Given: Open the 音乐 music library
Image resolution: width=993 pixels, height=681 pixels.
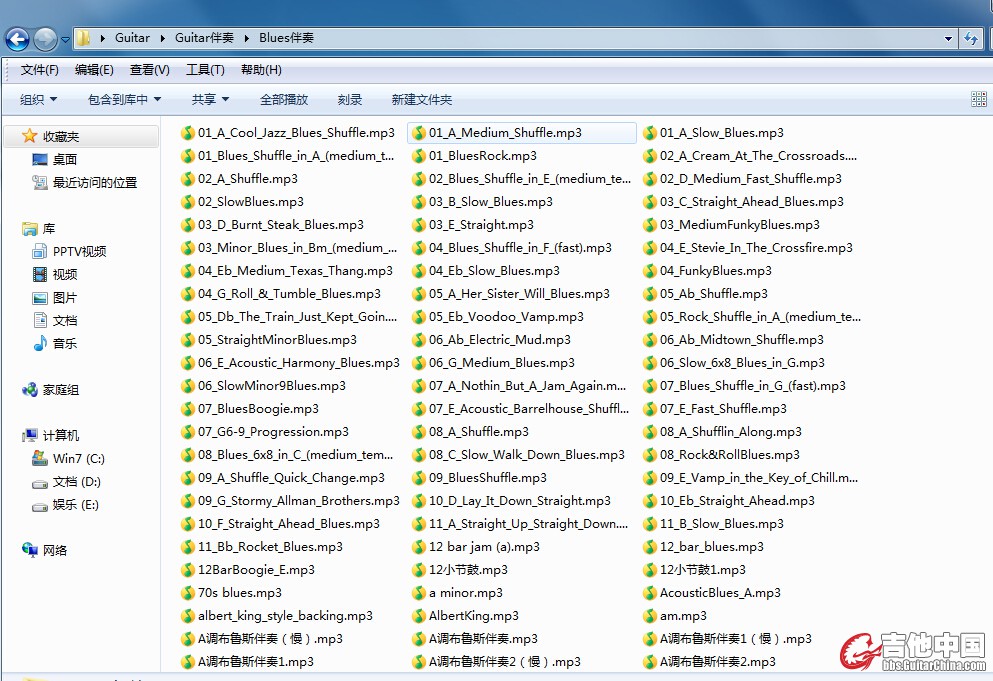Looking at the screenshot, I should [x=64, y=344].
